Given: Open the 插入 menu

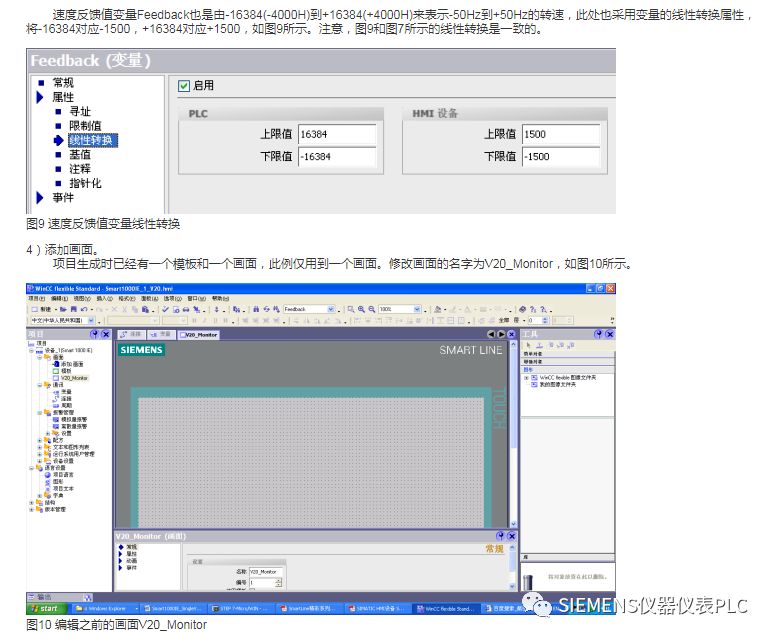Looking at the screenshot, I should tap(104, 298).
